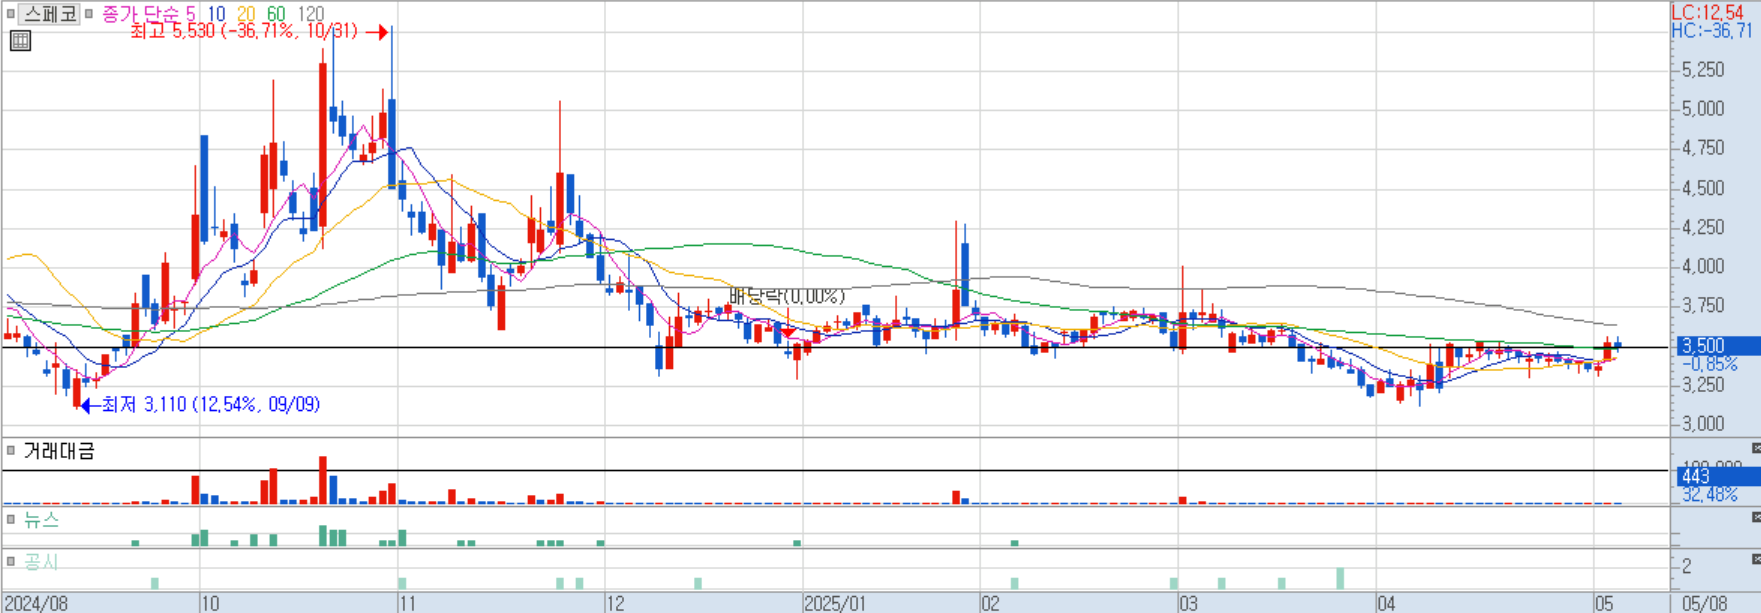1761x613 pixels.
Task: Select the gray 120-day moving average label
Action: tap(311, 14)
